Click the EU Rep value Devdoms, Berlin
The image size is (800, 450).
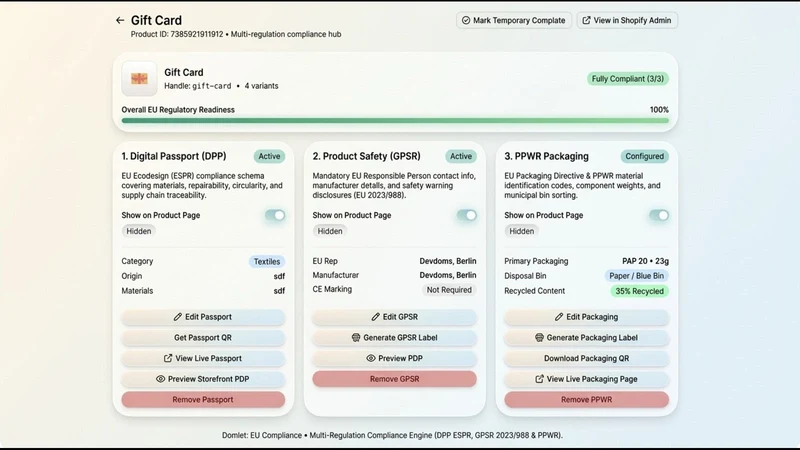coord(448,261)
